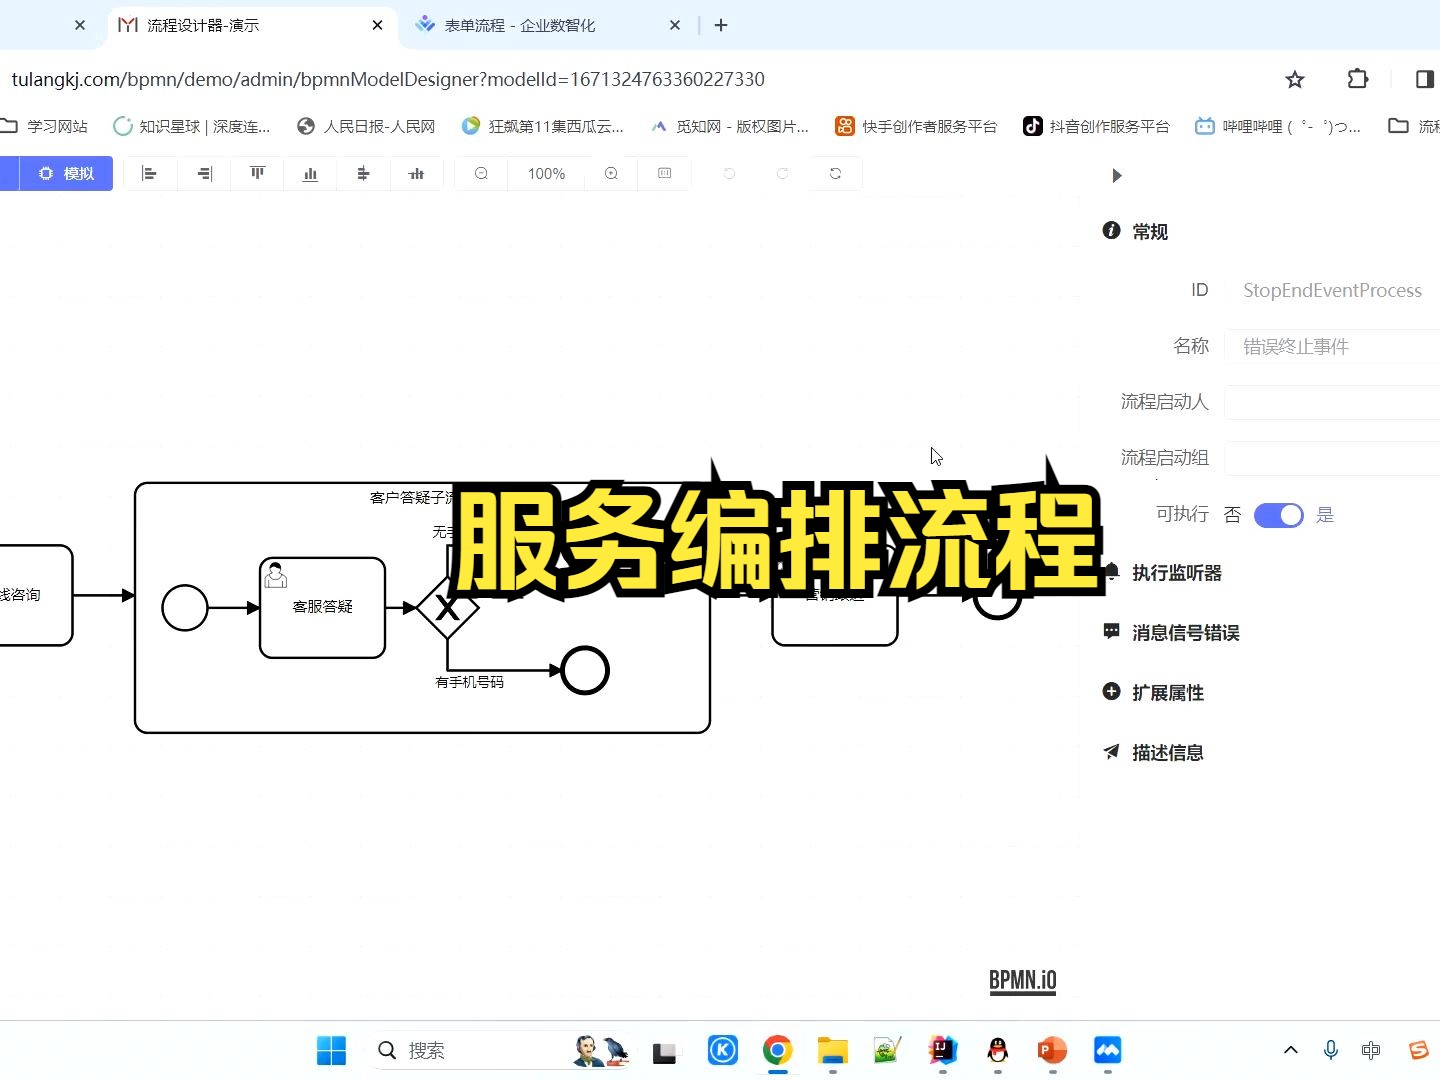Open IntelliJ IDEA from the taskbar

pos(942,1050)
